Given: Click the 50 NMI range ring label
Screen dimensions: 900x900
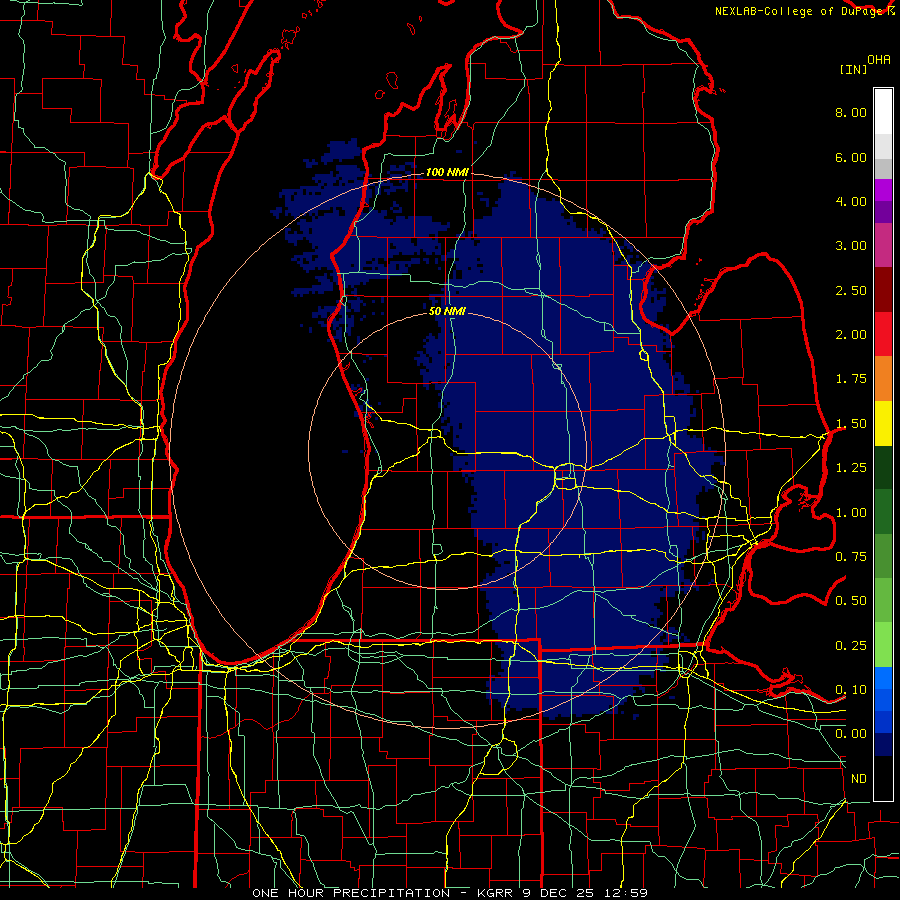Looking at the screenshot, I should point(447,312).
